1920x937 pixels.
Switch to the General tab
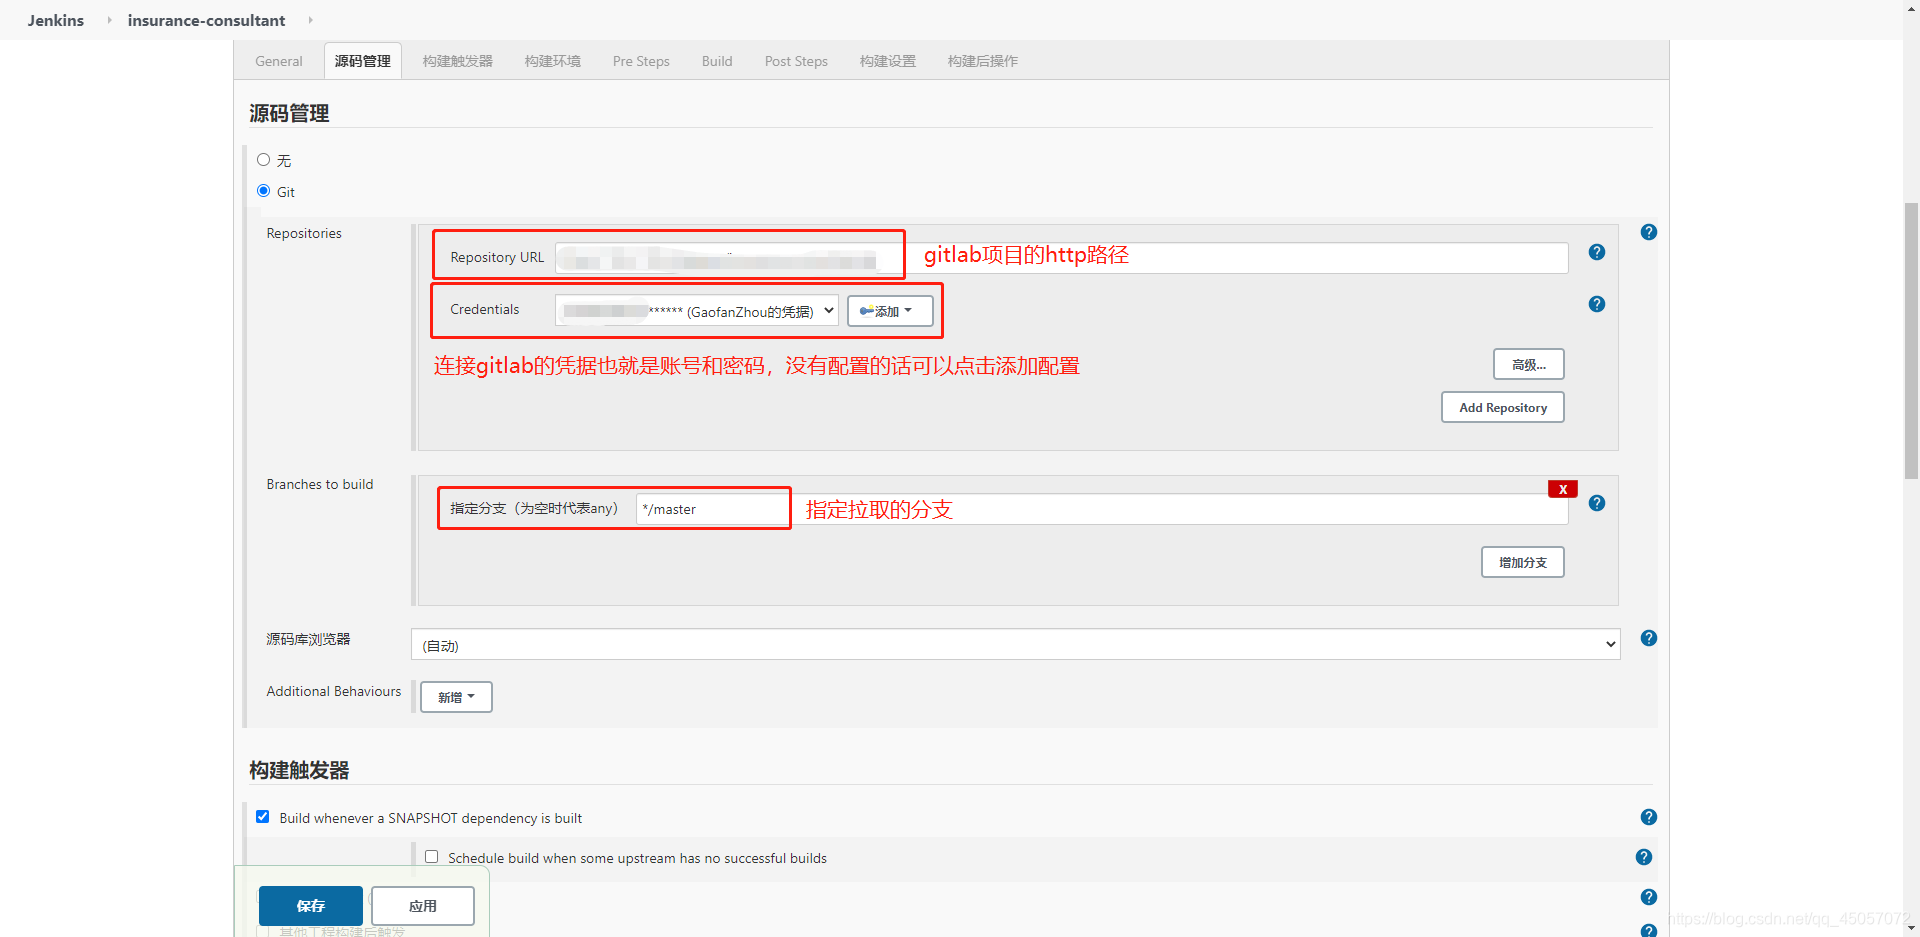pyautogui.click(x=279, y=61)
